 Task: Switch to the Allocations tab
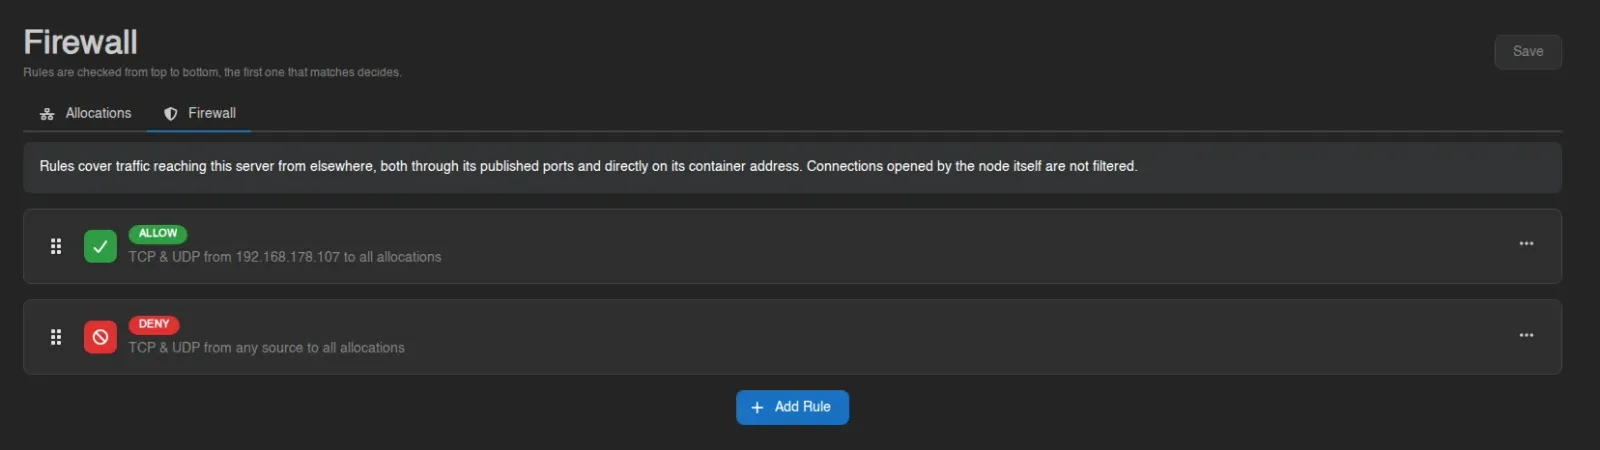pyautogui.click(x=85, y=113)
